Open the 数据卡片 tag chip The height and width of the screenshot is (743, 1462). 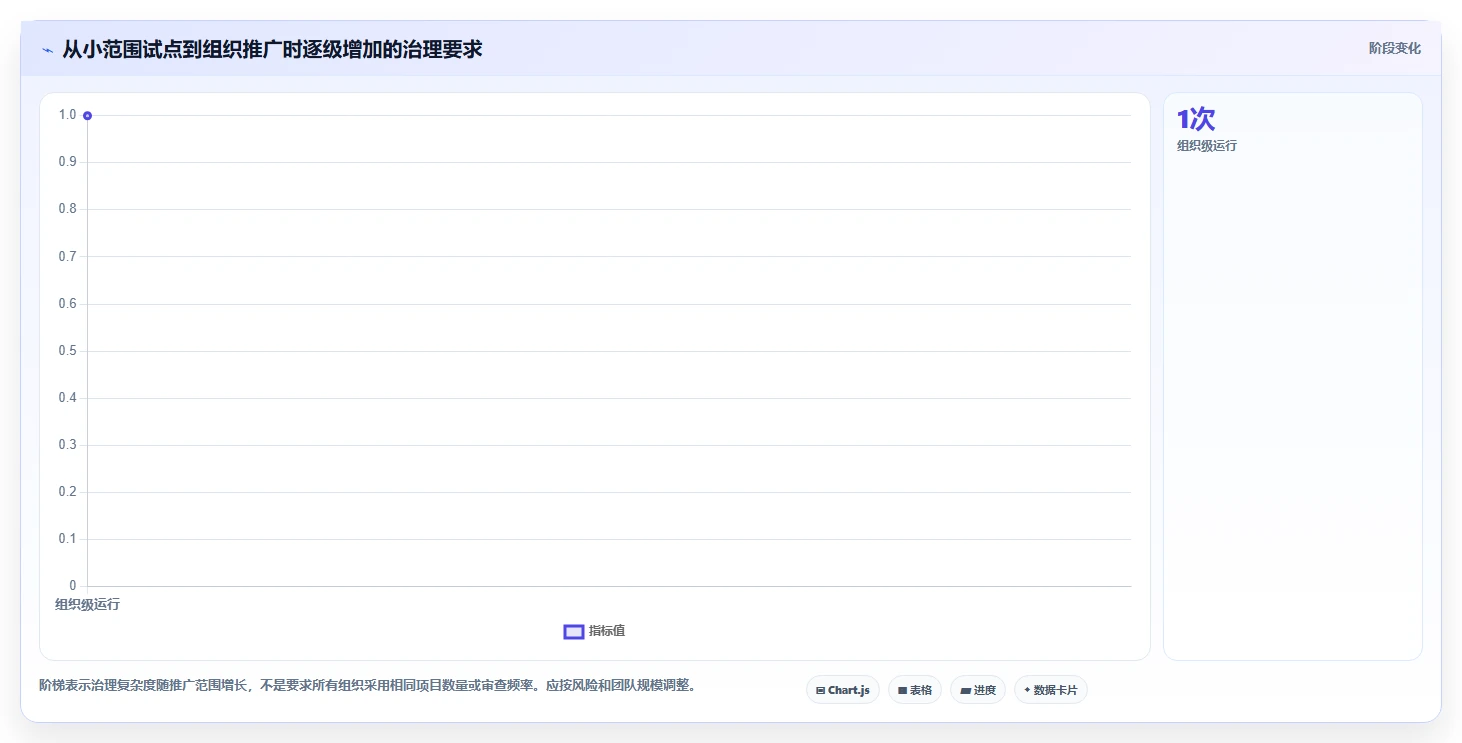[1051, 690]
